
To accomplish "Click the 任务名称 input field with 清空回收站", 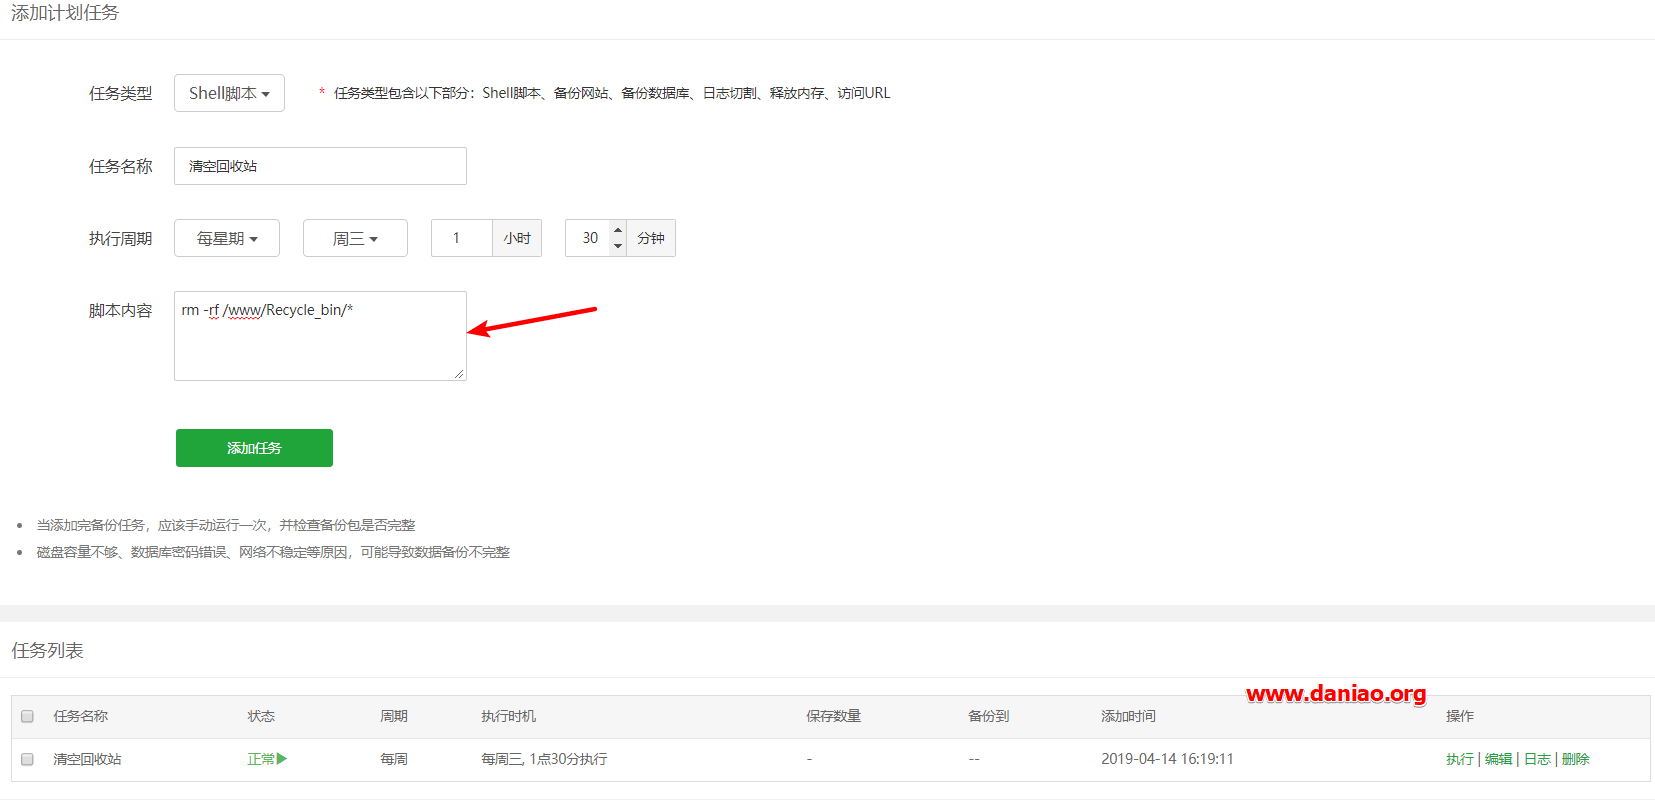I will 320,166.
